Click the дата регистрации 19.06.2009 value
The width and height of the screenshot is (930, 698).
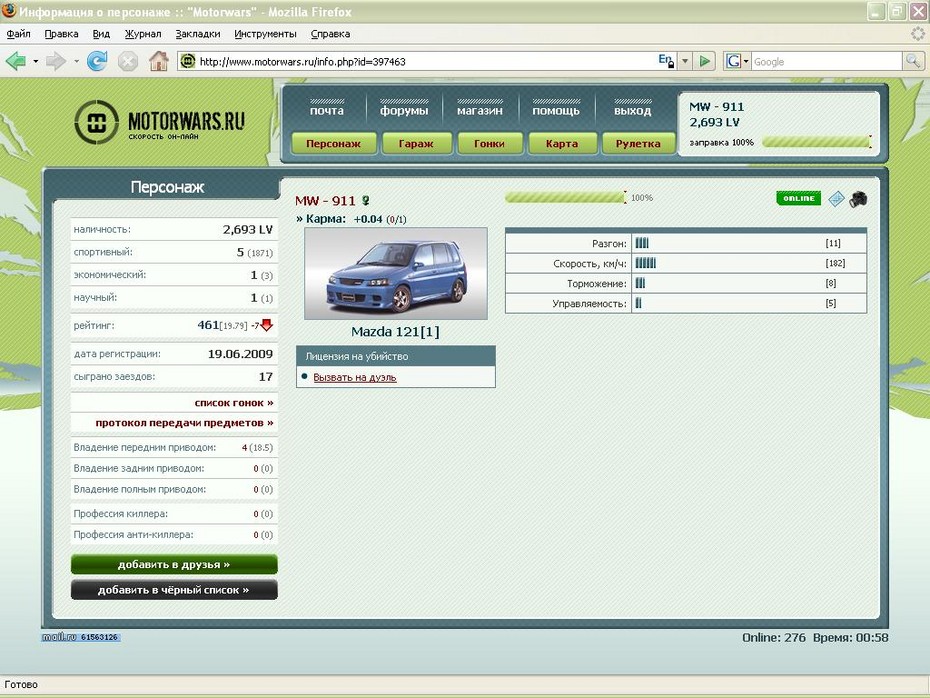pos(240,354)
